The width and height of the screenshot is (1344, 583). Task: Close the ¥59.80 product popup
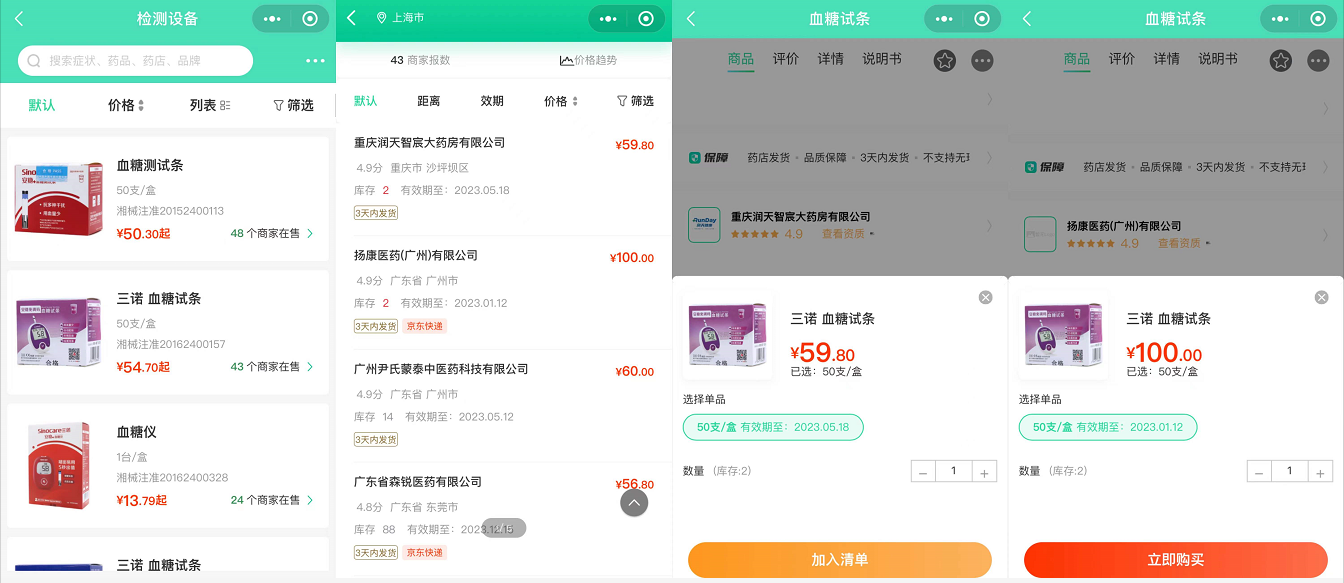[x=985, y=297]
